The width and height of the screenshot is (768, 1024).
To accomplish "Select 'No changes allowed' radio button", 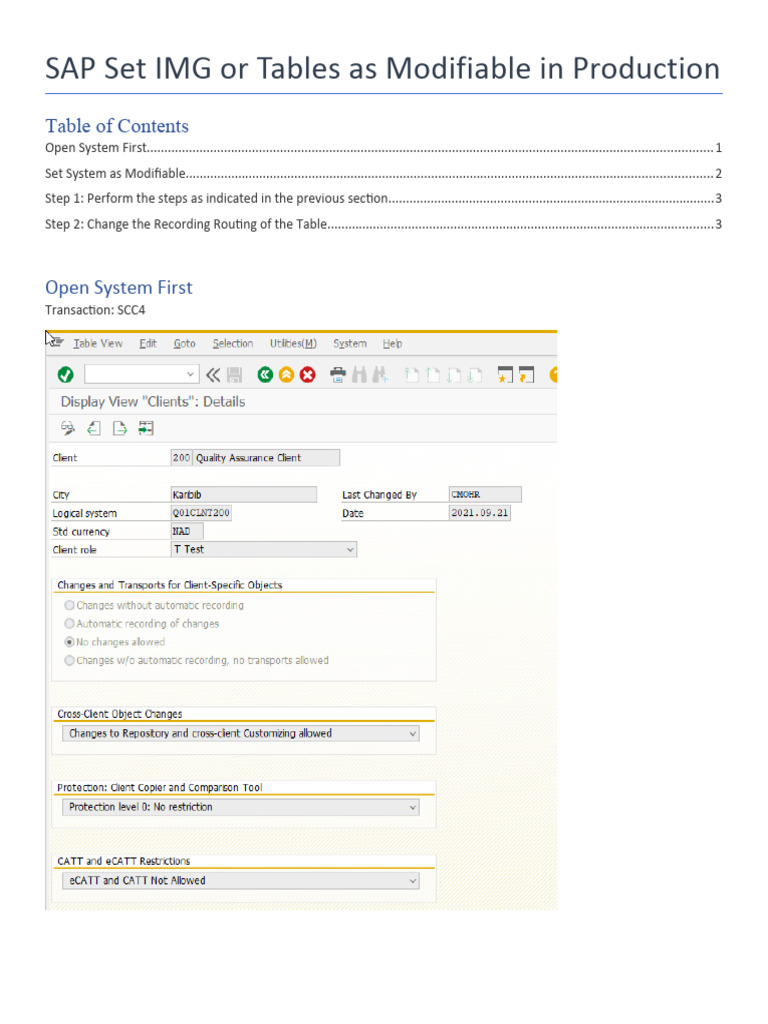I will tap(69, 642).
